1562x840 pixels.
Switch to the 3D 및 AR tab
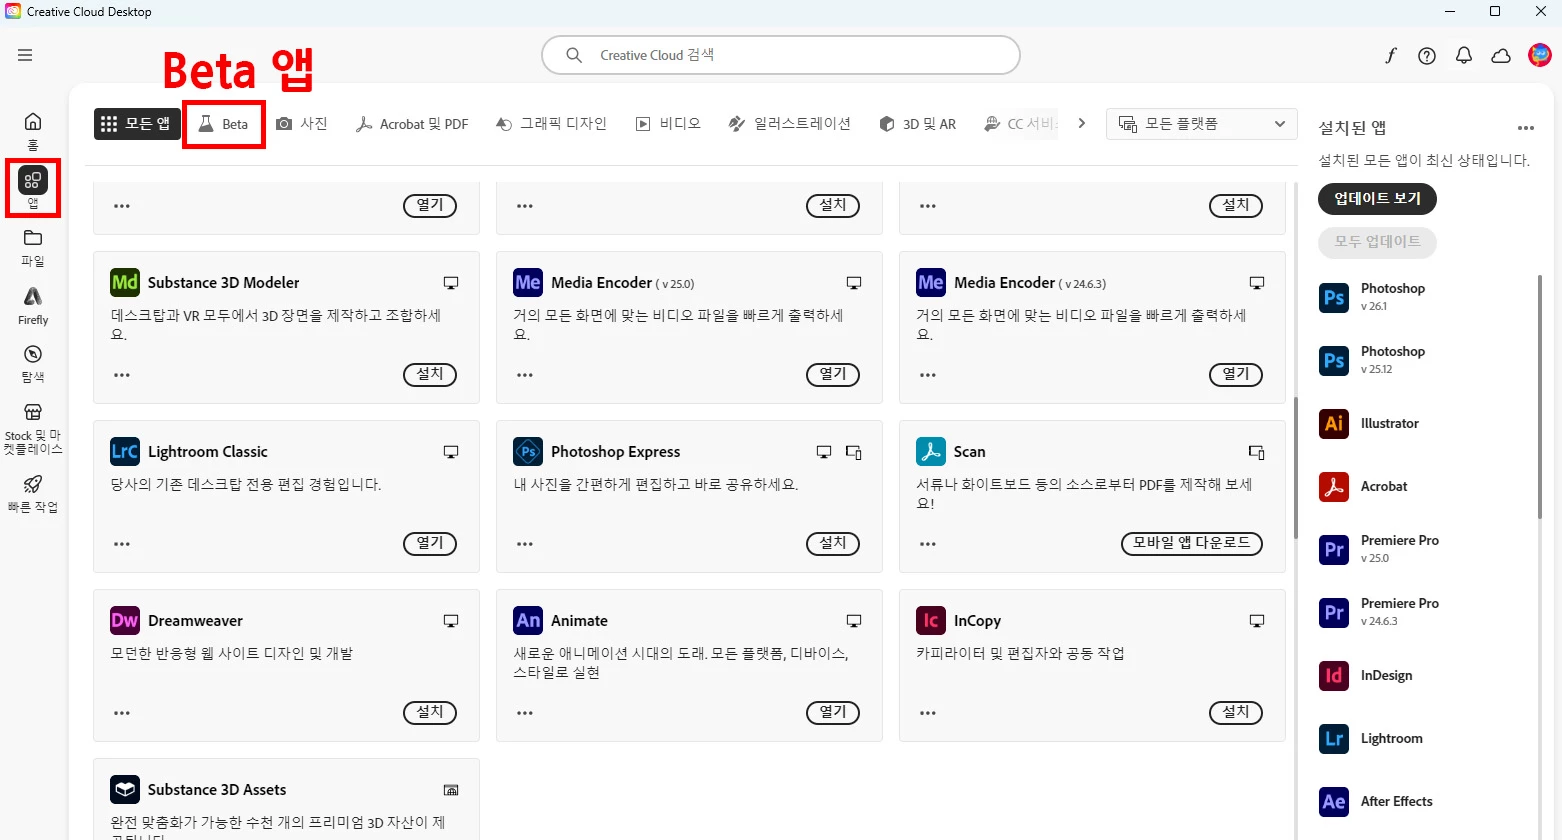(917, 124)
